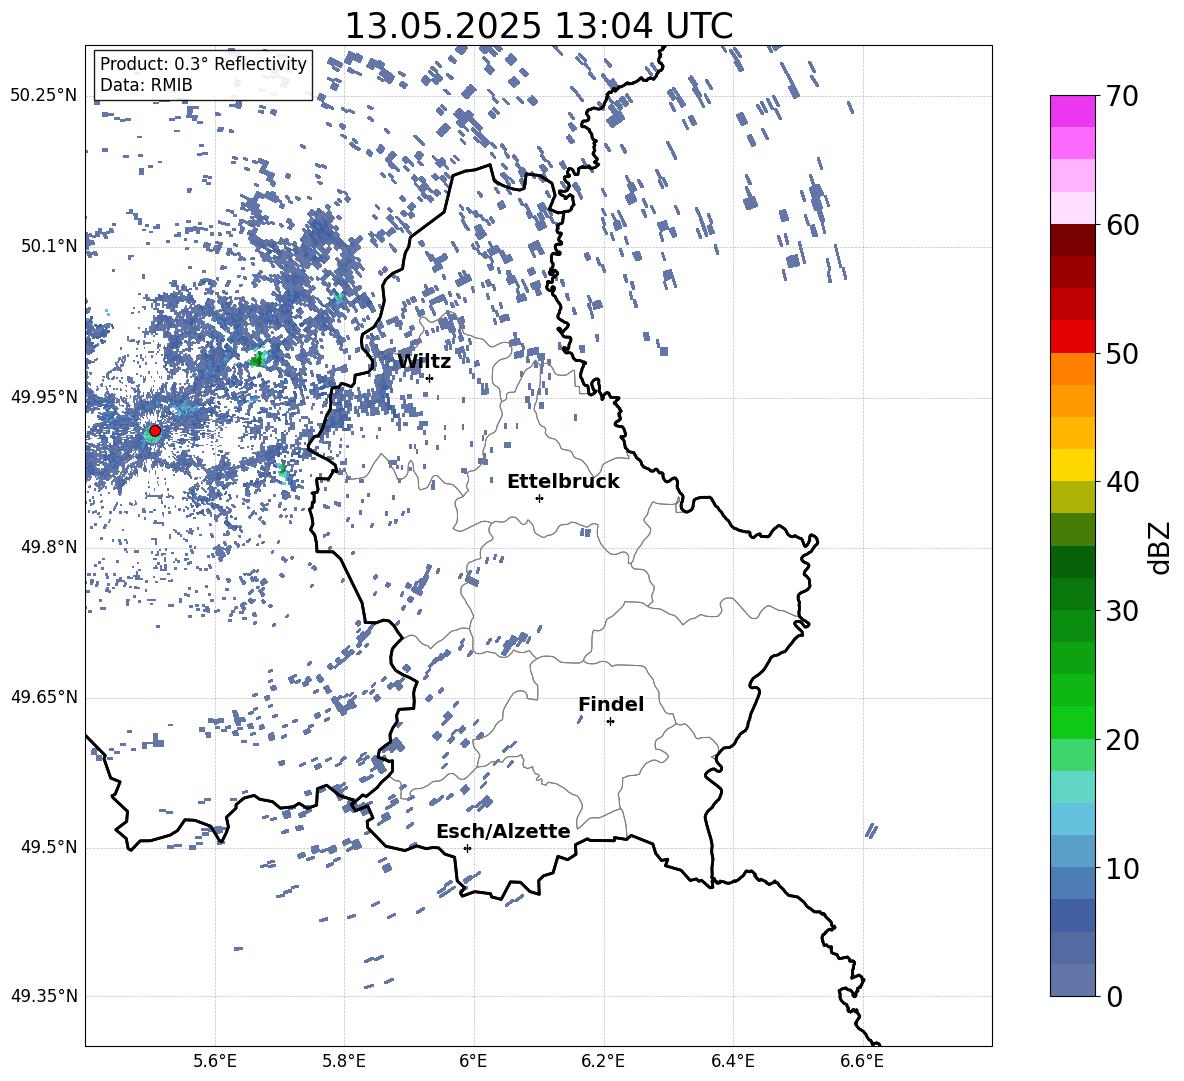This screenshot has width=1184, height=1081.
Task: Click the Wiltz station cross marker
Action: (430, 378)
